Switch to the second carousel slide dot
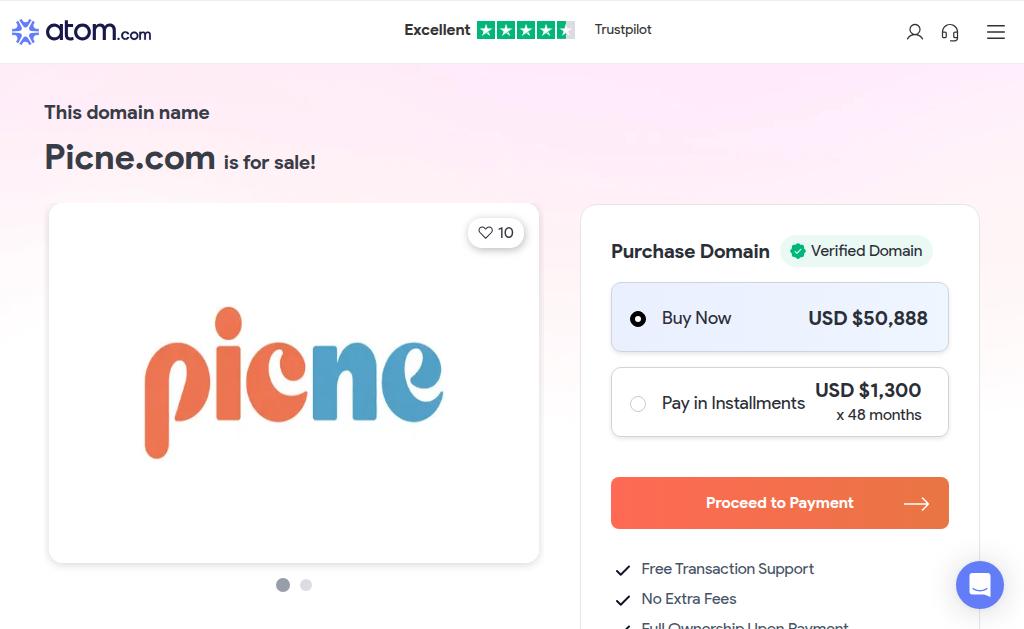This screenshot has width=1024, height=629. pos(306,585)
